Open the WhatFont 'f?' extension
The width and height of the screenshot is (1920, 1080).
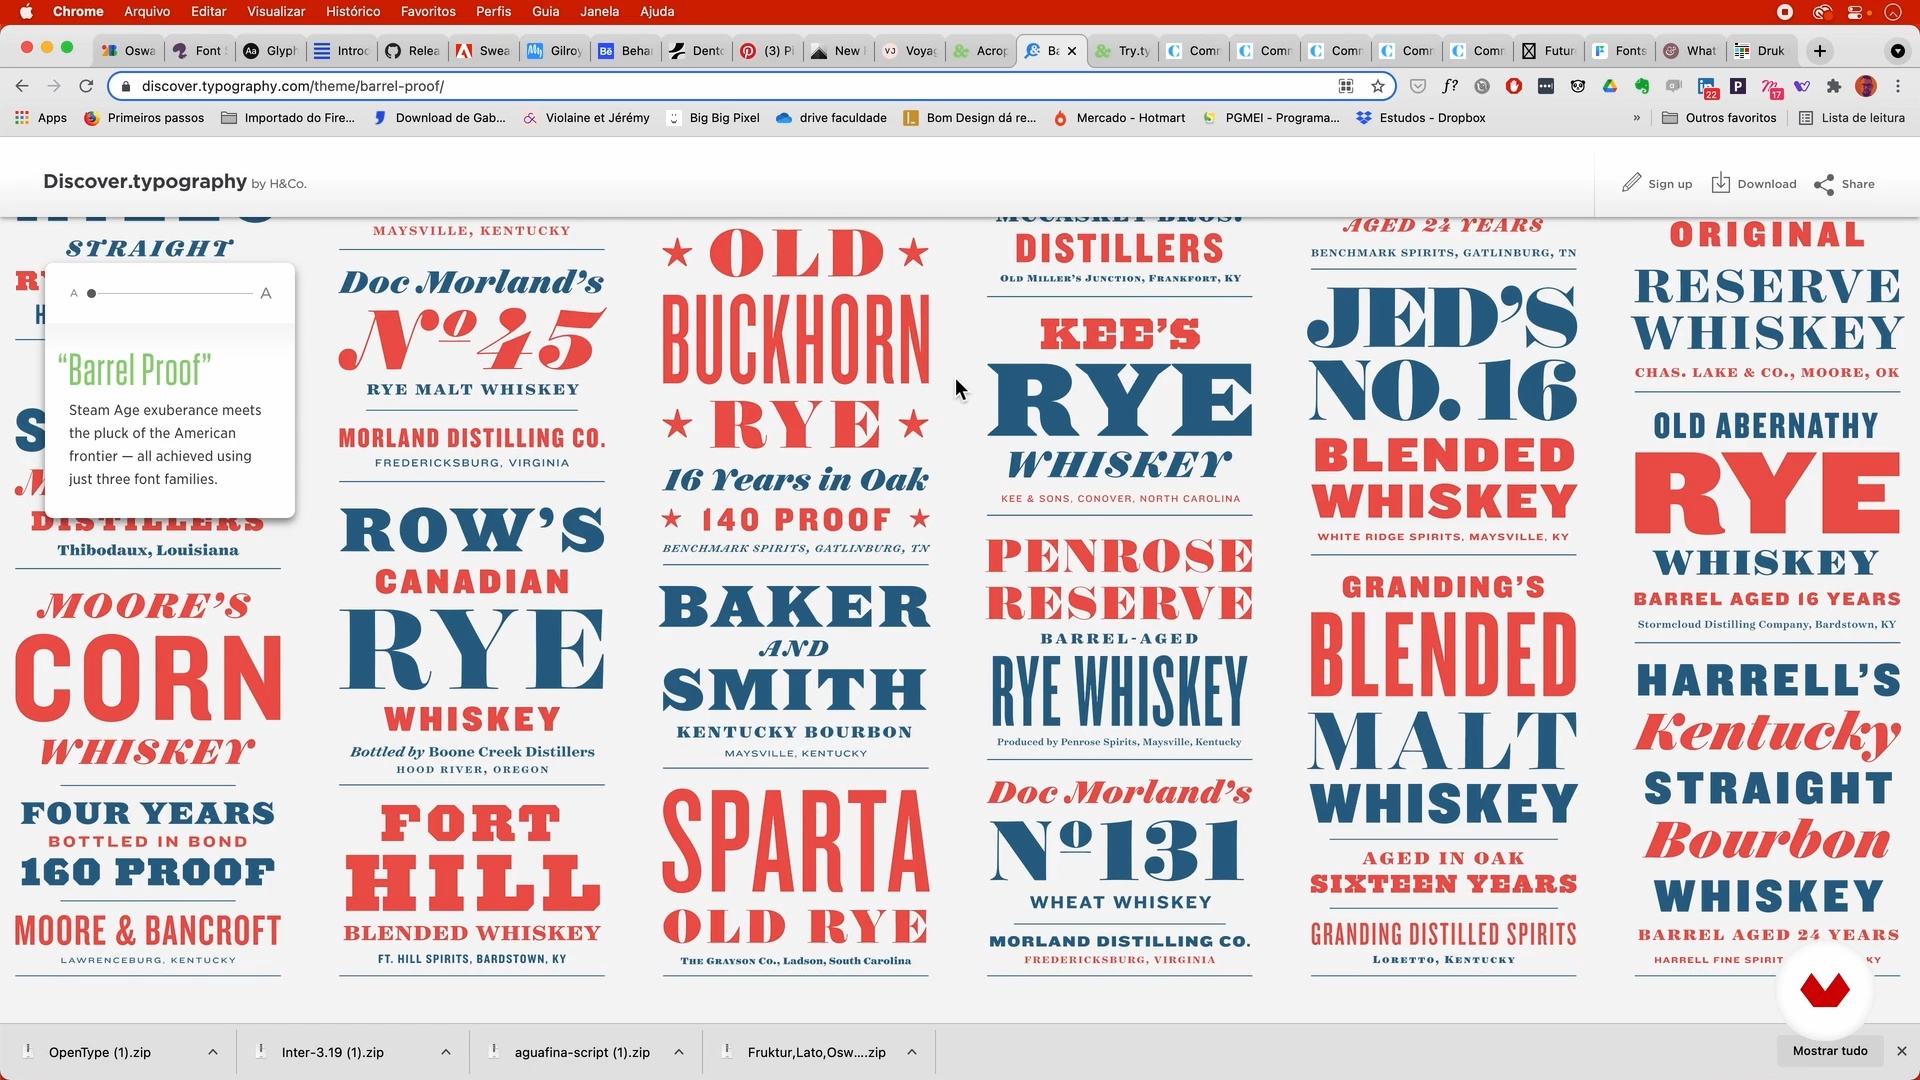point(1450,86)
